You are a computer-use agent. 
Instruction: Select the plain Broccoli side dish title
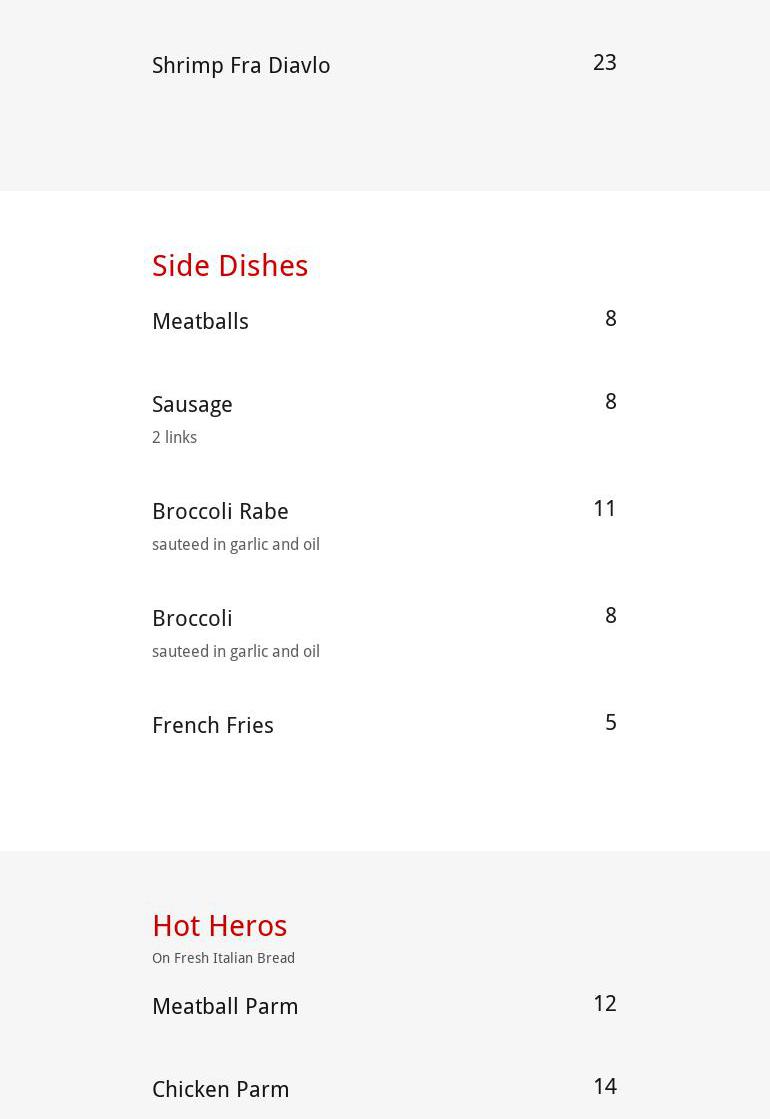192,619
